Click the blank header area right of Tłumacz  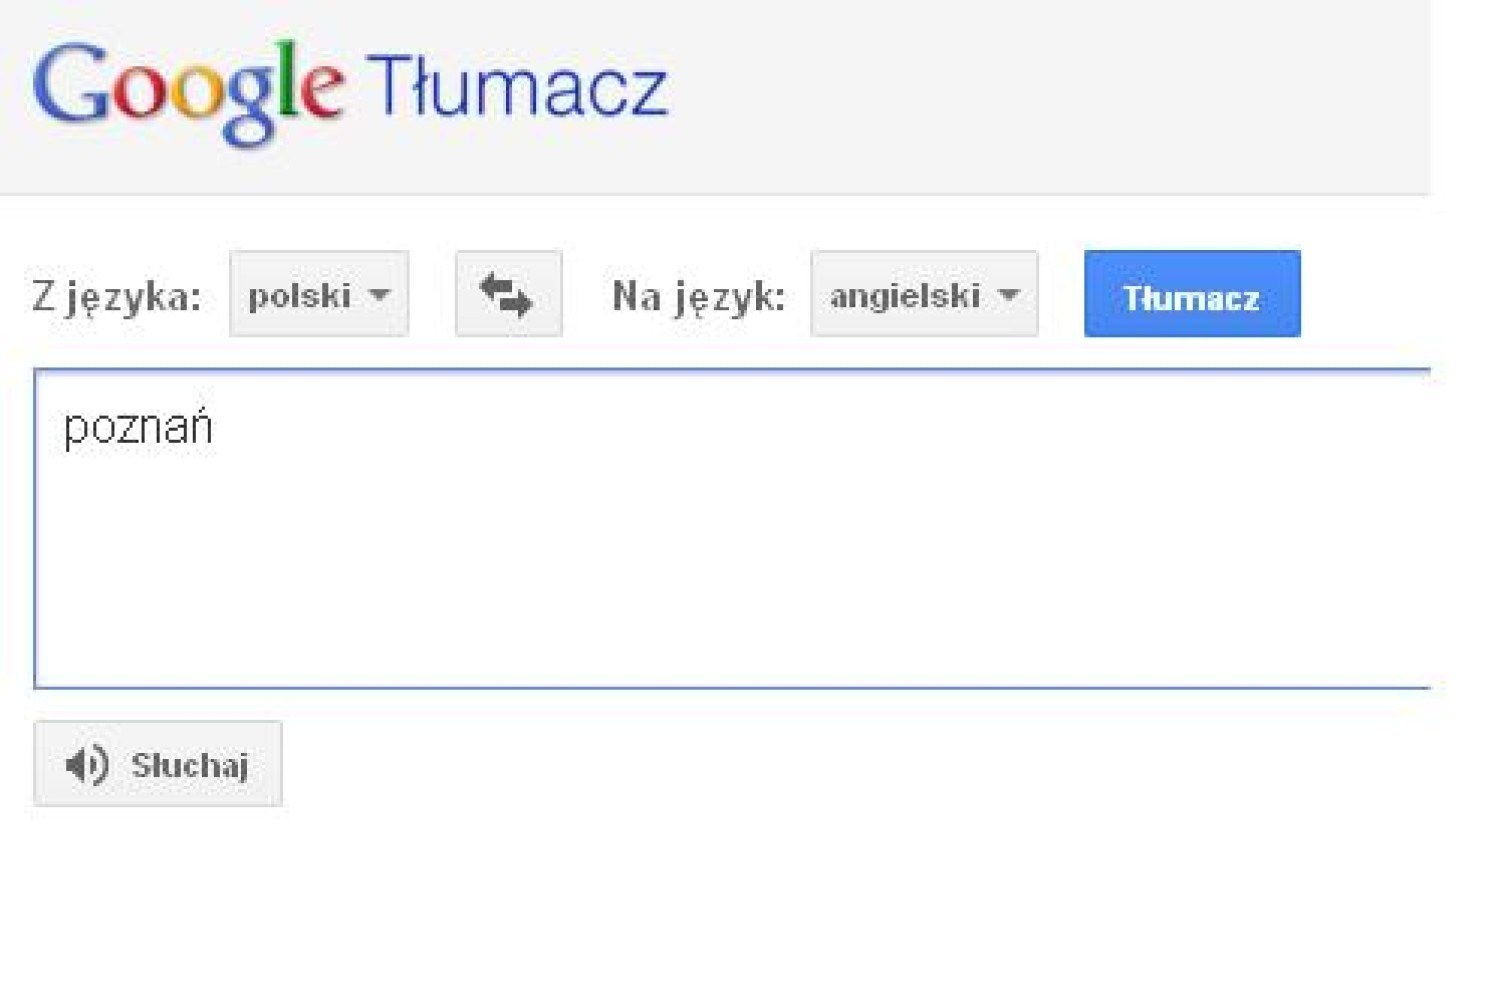pyautogui.click(x=1050, y=90)
